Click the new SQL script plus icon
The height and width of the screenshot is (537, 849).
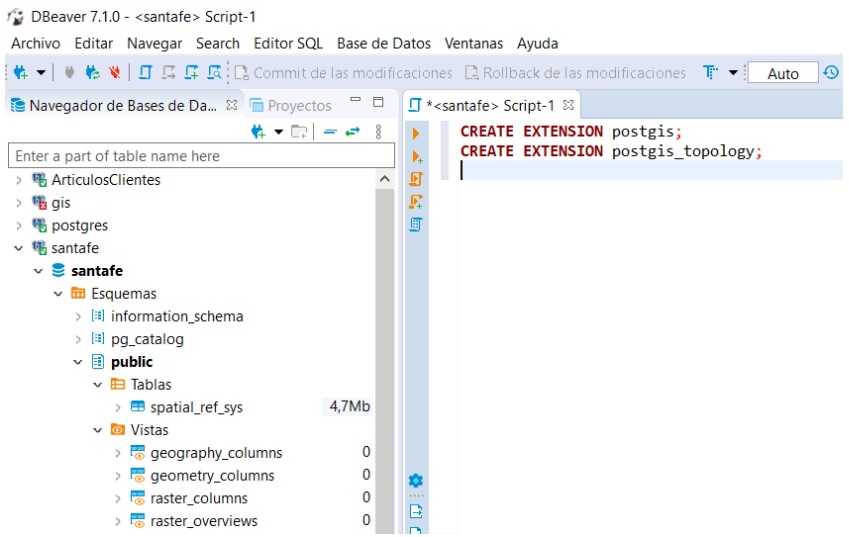pyautogui.click(x=191, y=73)
